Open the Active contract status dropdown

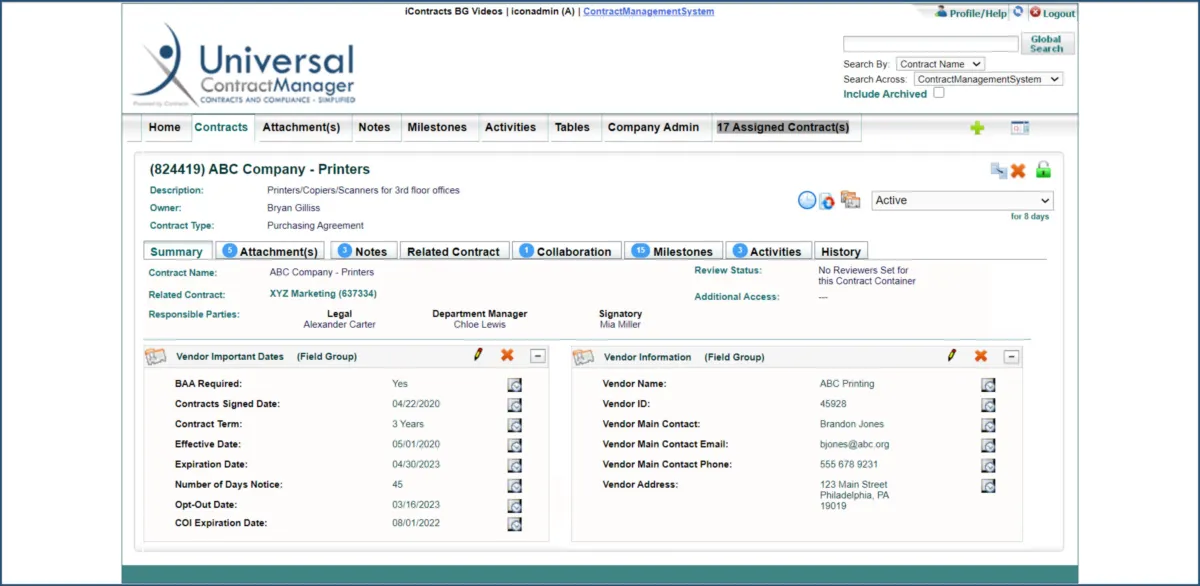(962, 201)
